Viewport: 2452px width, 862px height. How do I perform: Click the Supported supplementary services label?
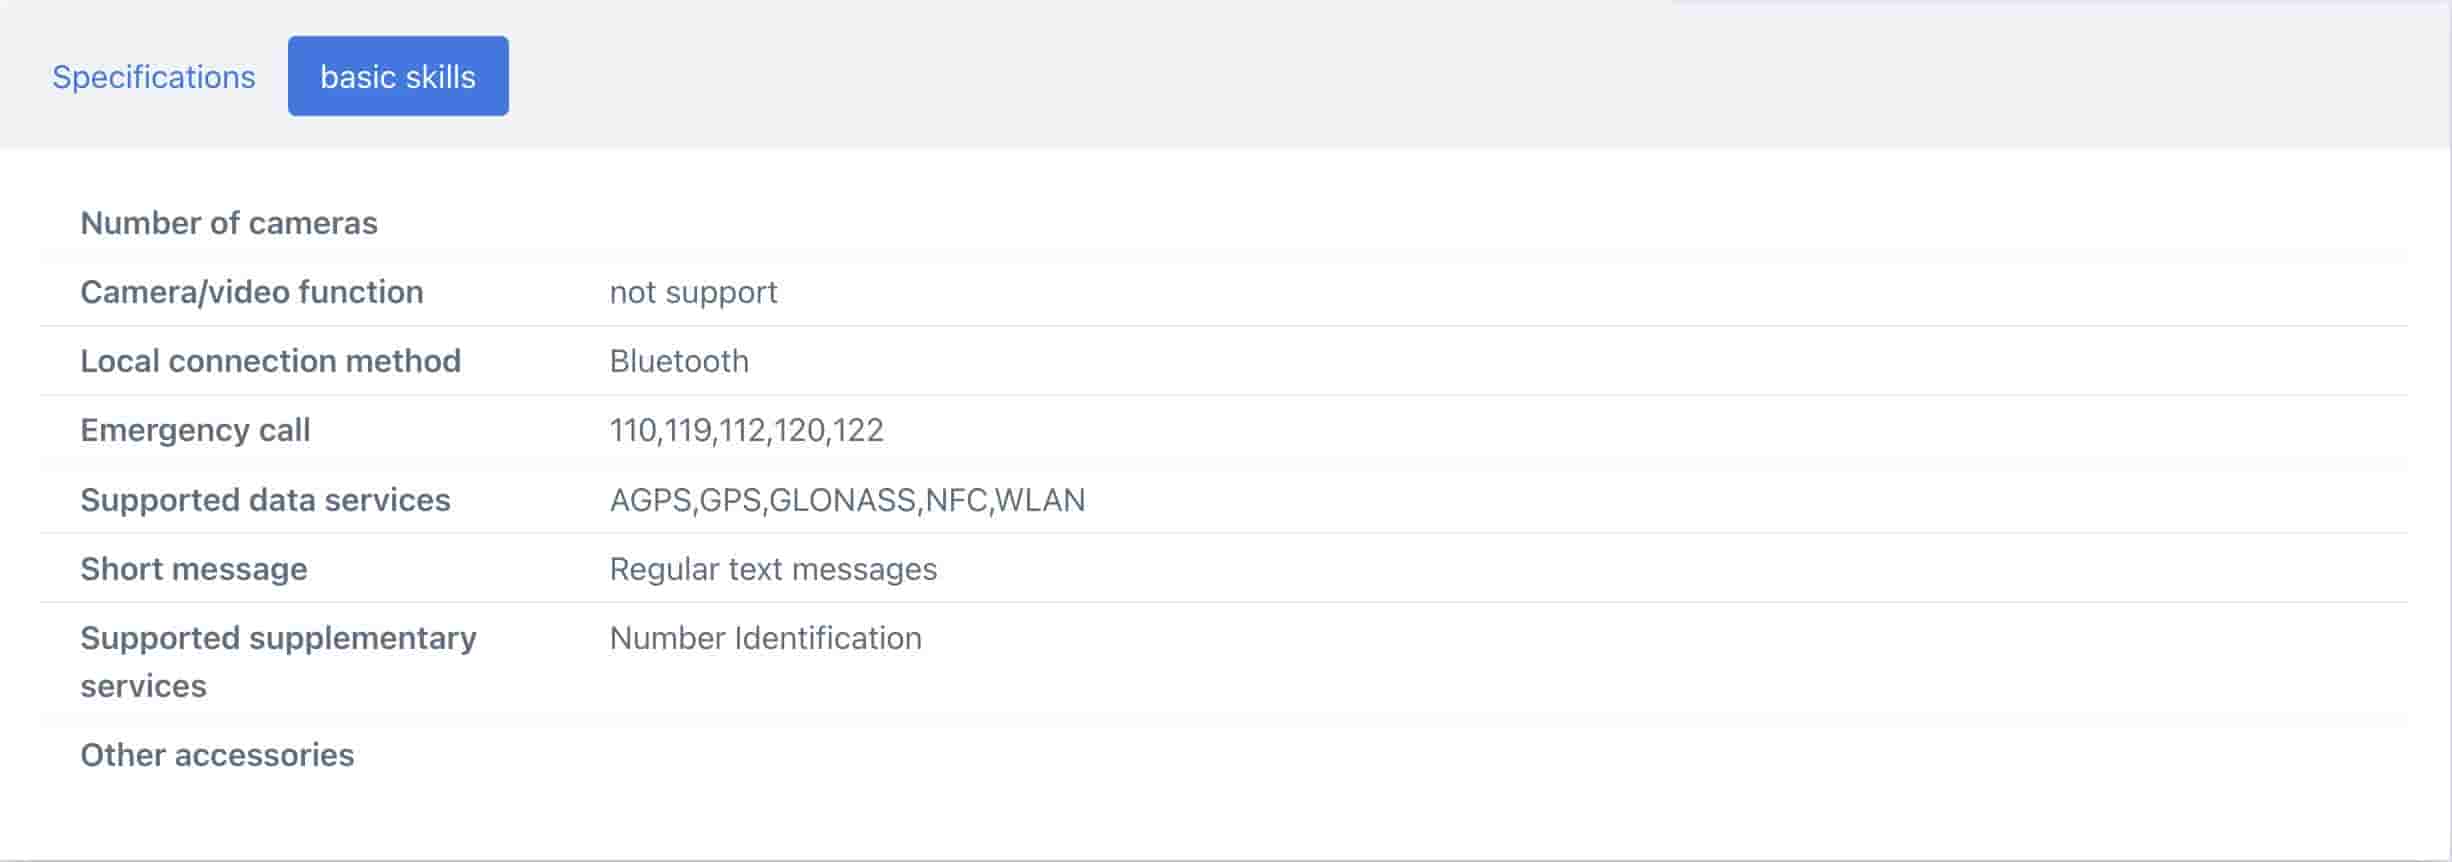click(278, 661)
